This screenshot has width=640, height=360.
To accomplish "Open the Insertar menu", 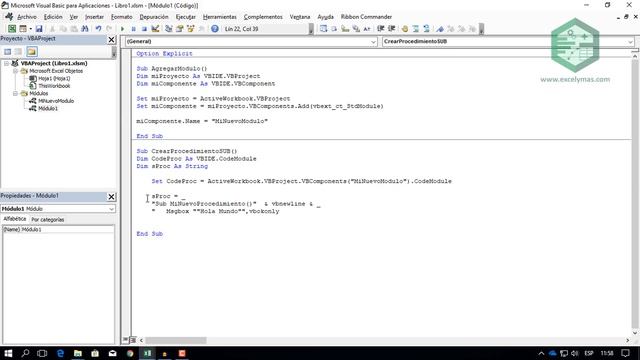I will click(94, 17).
